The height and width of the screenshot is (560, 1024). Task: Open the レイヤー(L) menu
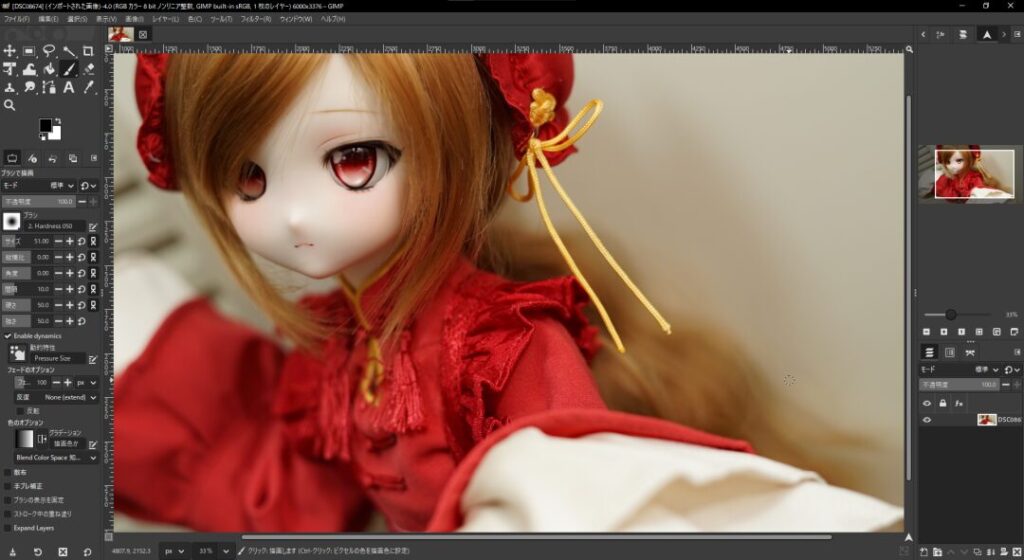pyautogui.click(x=165, y=19)
